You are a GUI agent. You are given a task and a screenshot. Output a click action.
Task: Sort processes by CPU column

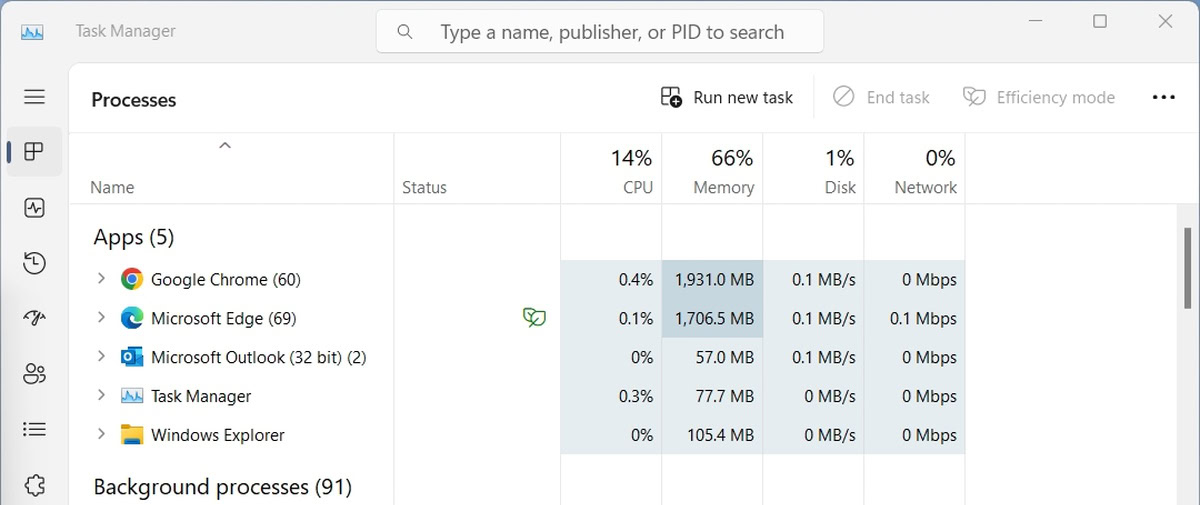tap(611, 170)
